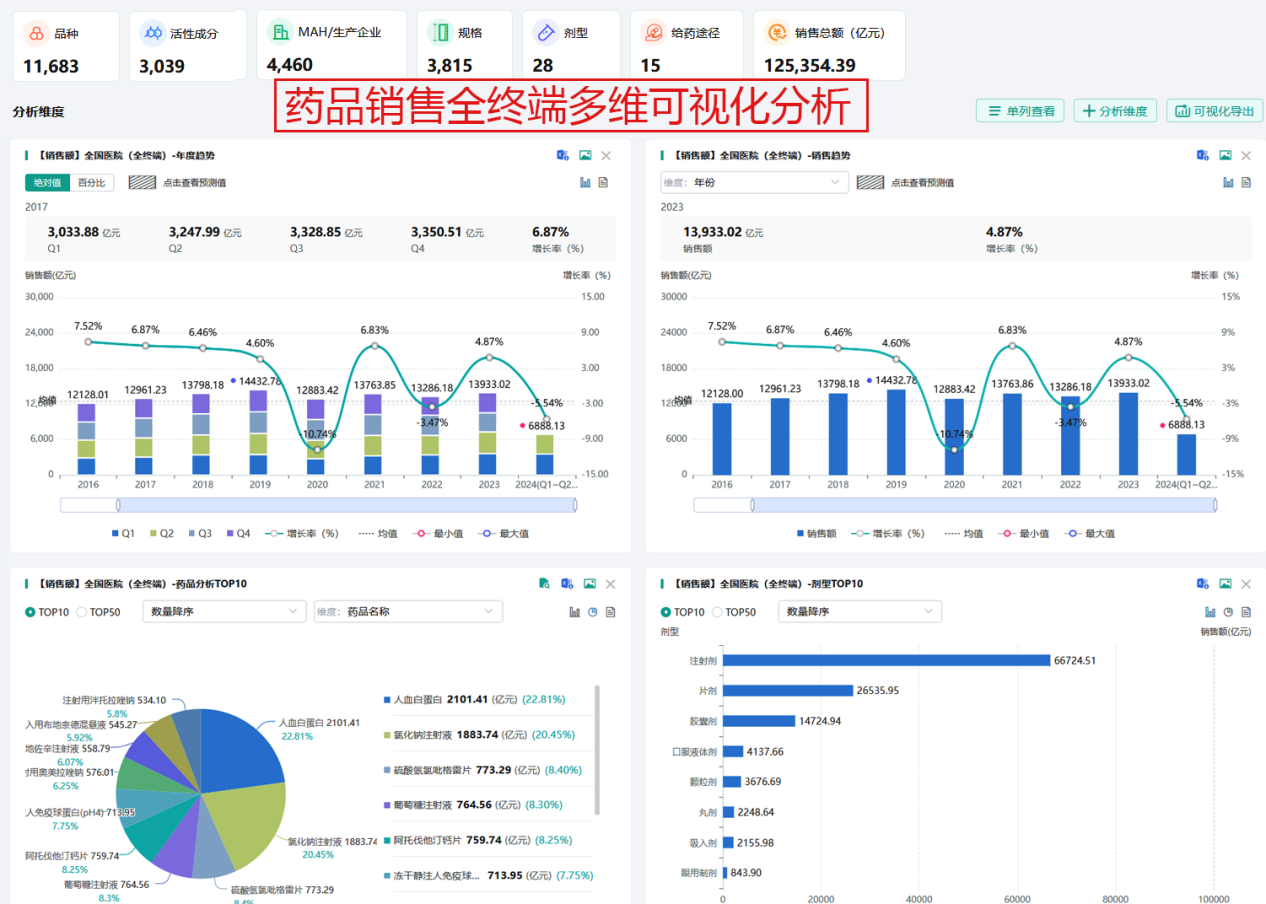This screenshot has width=1266, height=904.
Task: Click the 给药途径 card icon
Action: (x=653, y=33)
